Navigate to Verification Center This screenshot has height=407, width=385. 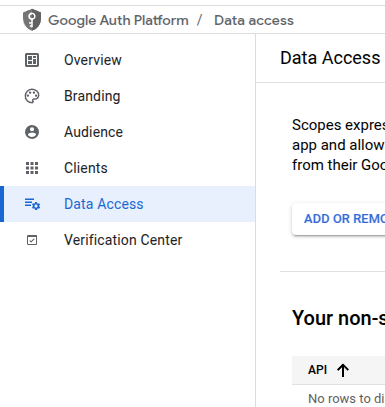pyautogui.click(x=128, y=240)
